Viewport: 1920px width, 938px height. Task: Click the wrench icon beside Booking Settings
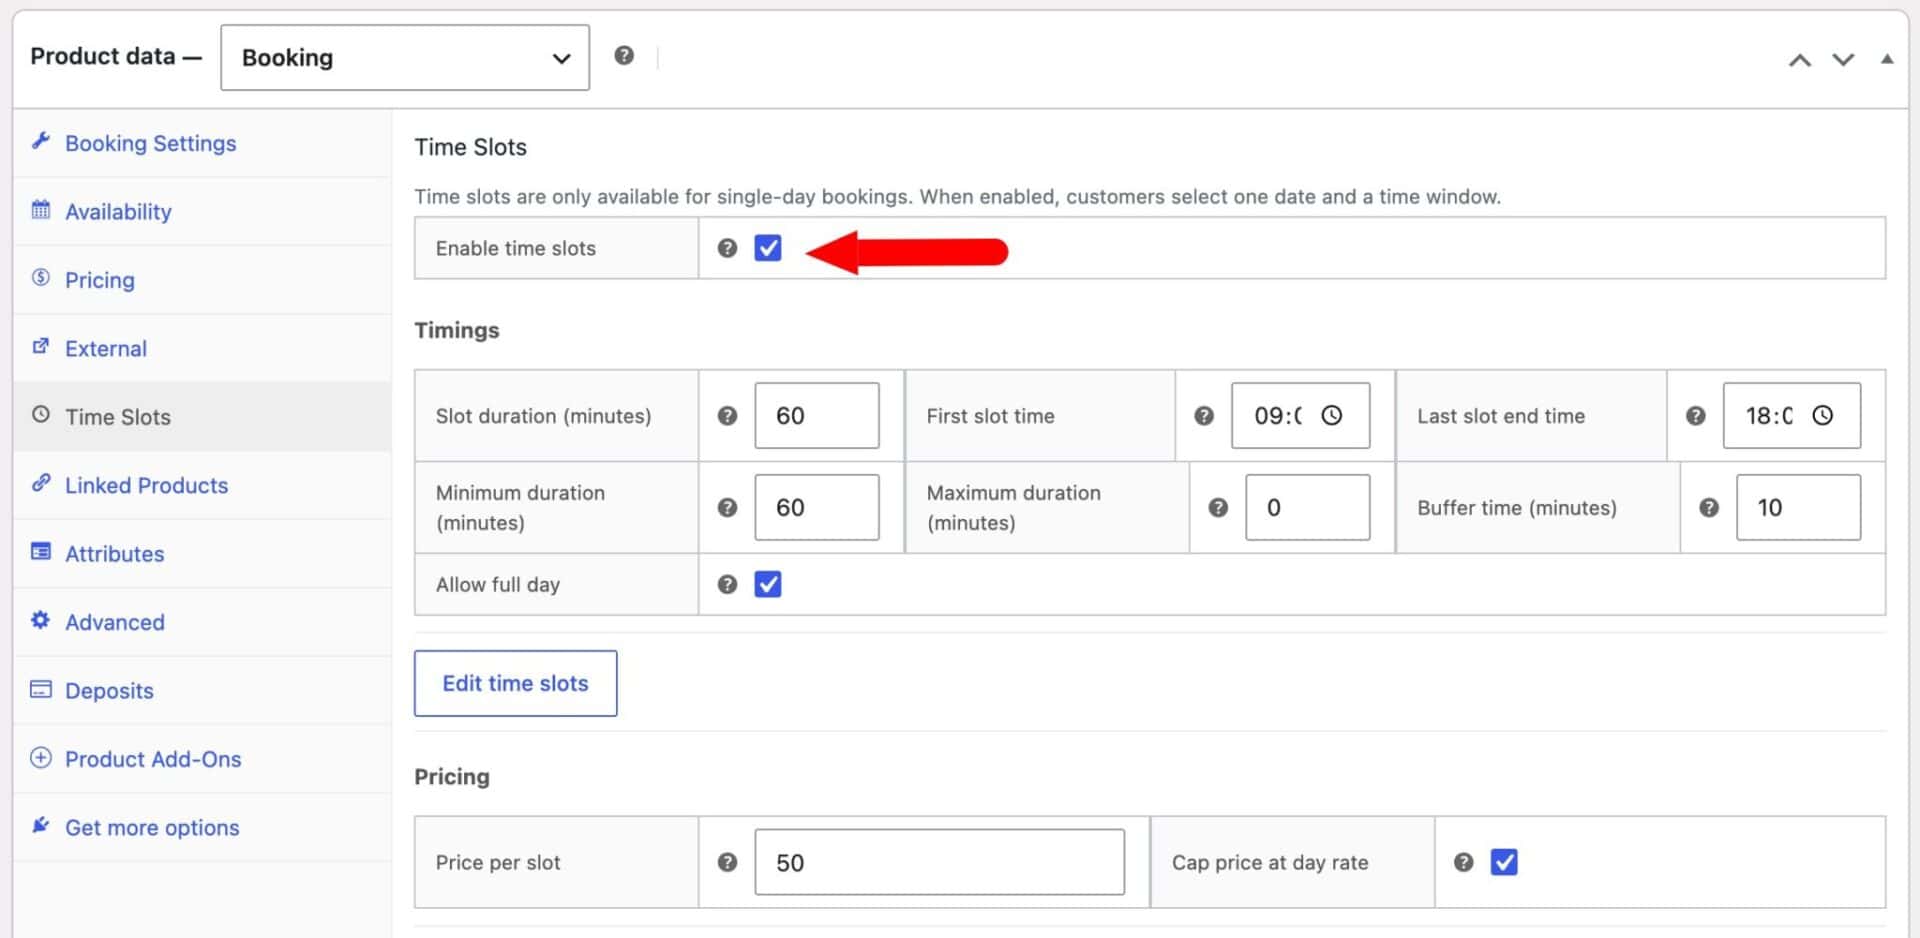click(x=41, y=141)
